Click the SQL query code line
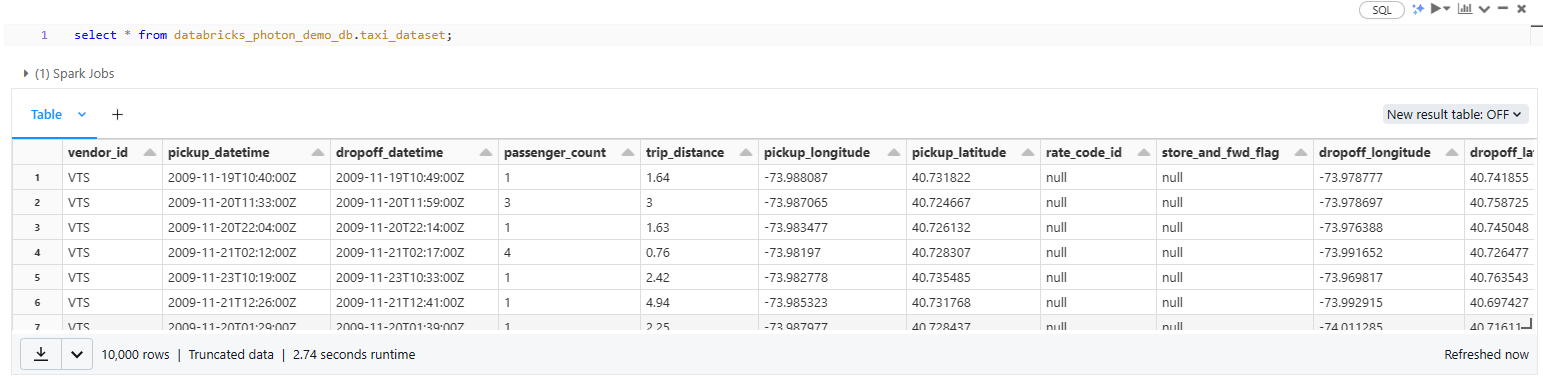1543x378 pixels. (264, 35)
